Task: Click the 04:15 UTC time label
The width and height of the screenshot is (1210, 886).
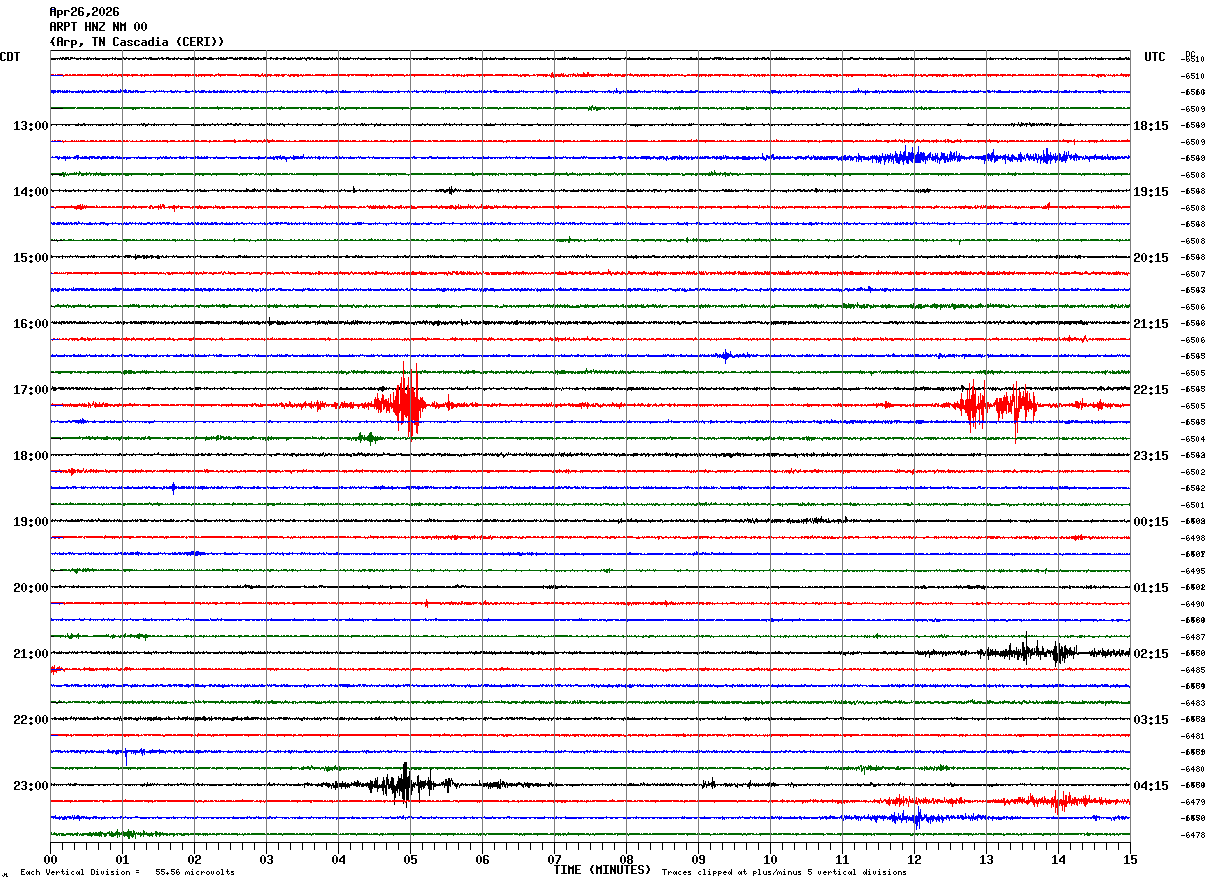Action: point(1151,786)
